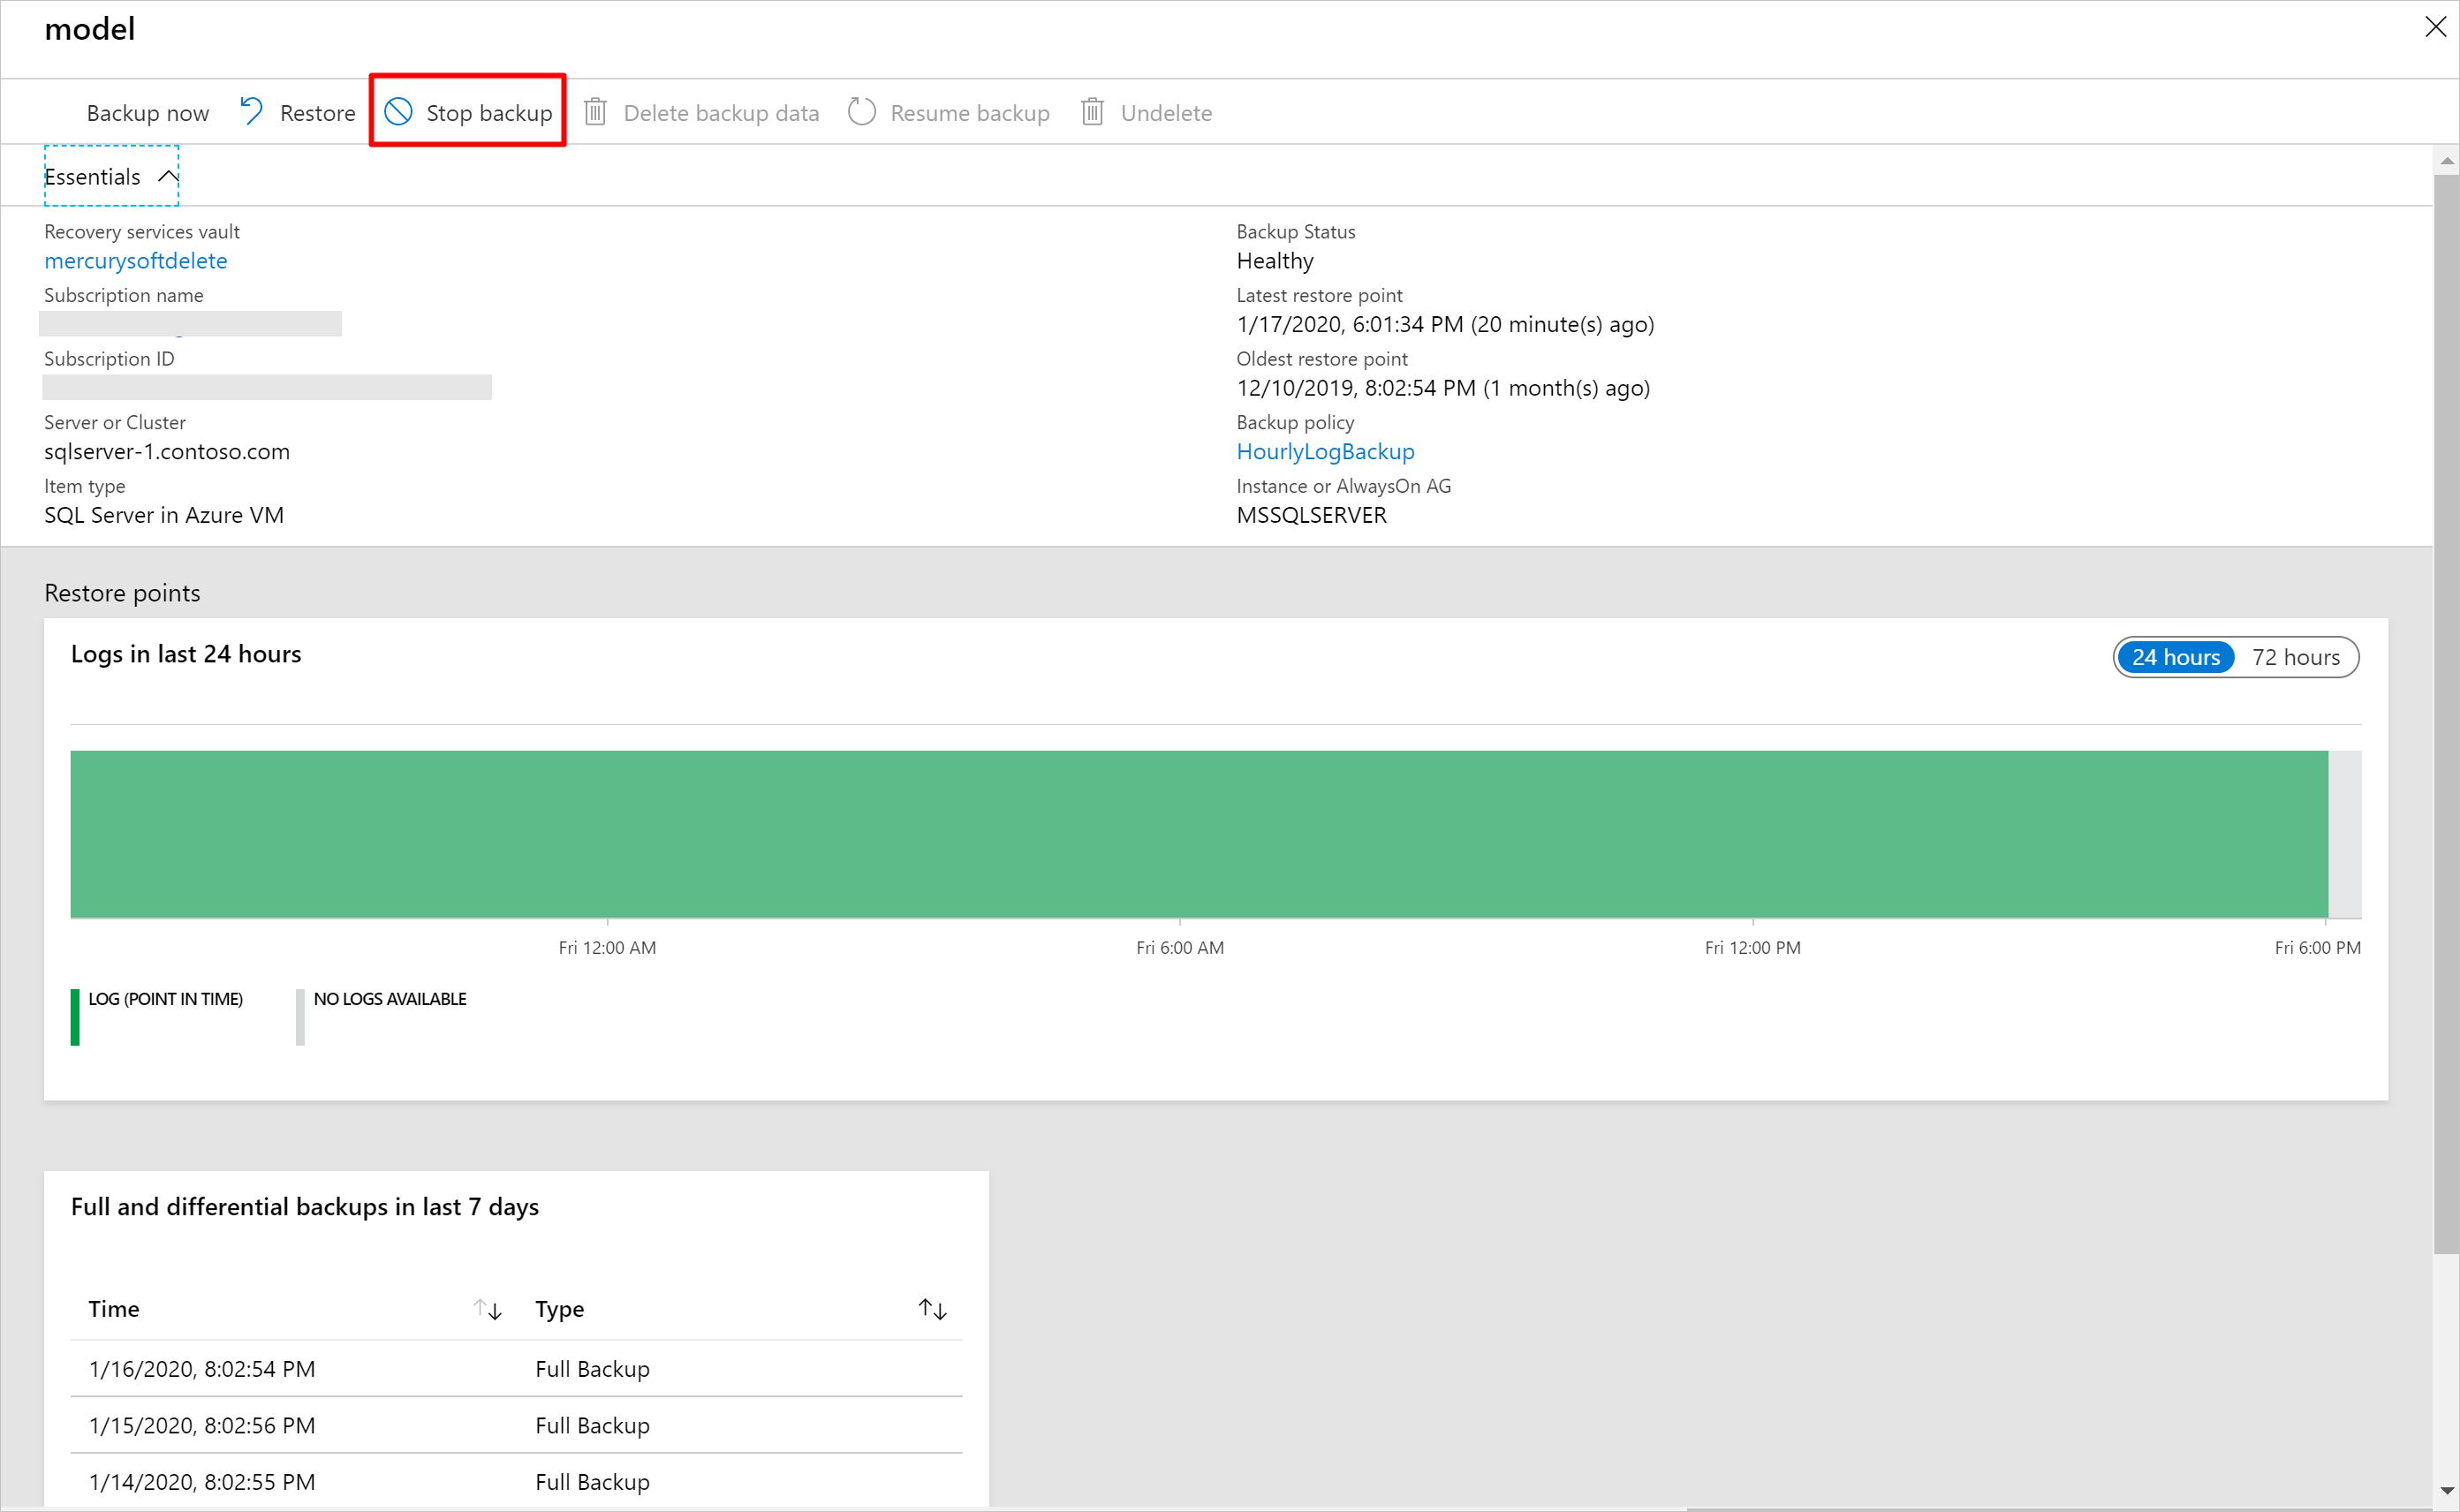Click the Resume backup icon

point(863,110)
